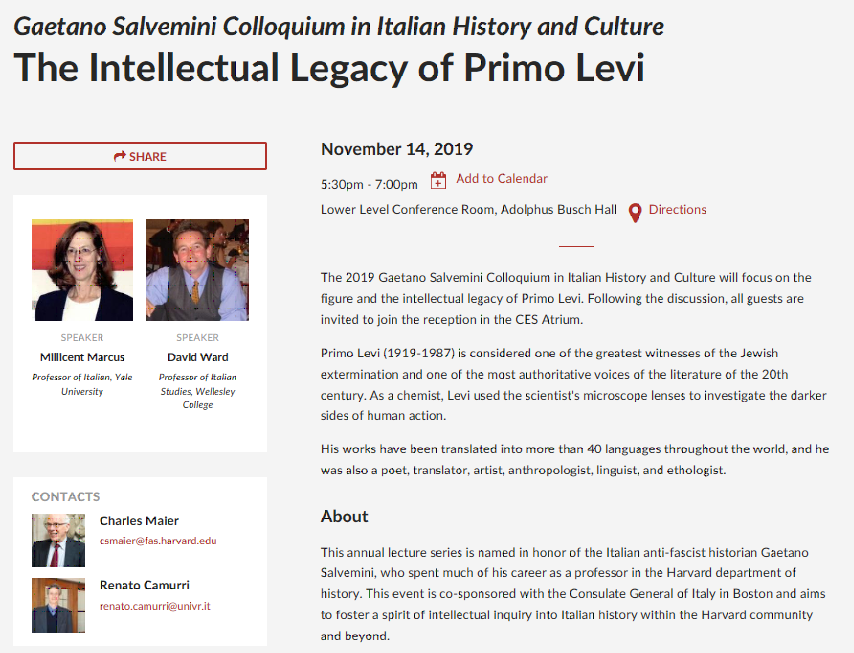Screen dimensions: 854x653
Task: Click the November 14, 2019 date
Action: pos(397,150)
